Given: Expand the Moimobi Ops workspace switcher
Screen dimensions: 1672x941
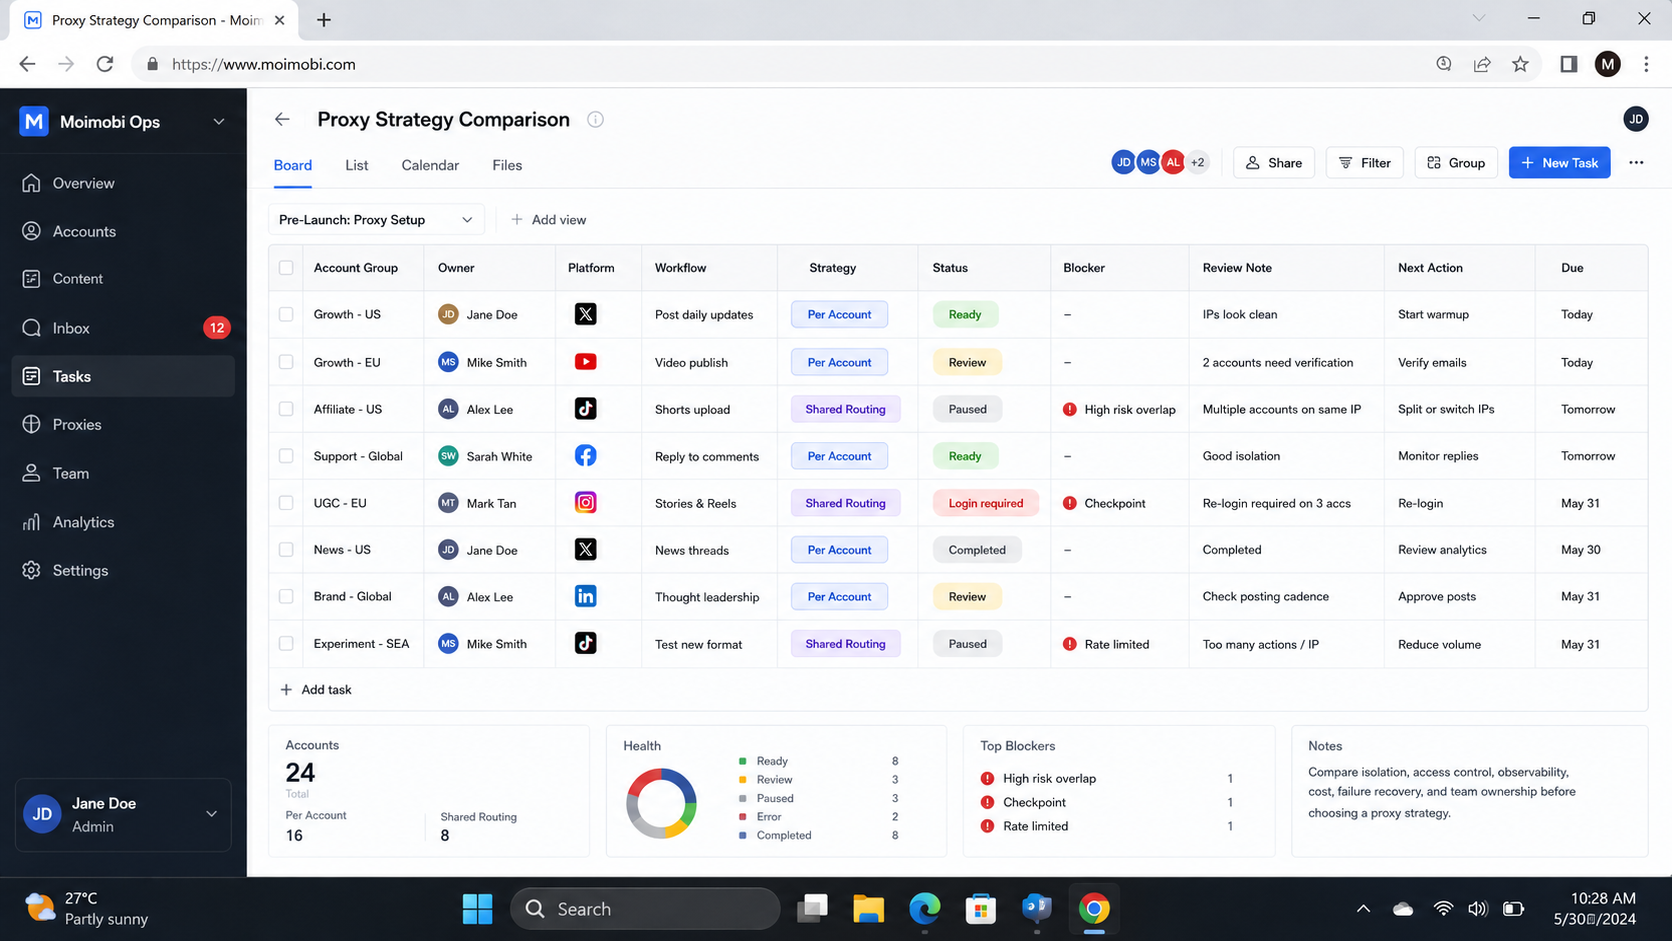Looking at the screenshot, I should (x=122, y=122).
